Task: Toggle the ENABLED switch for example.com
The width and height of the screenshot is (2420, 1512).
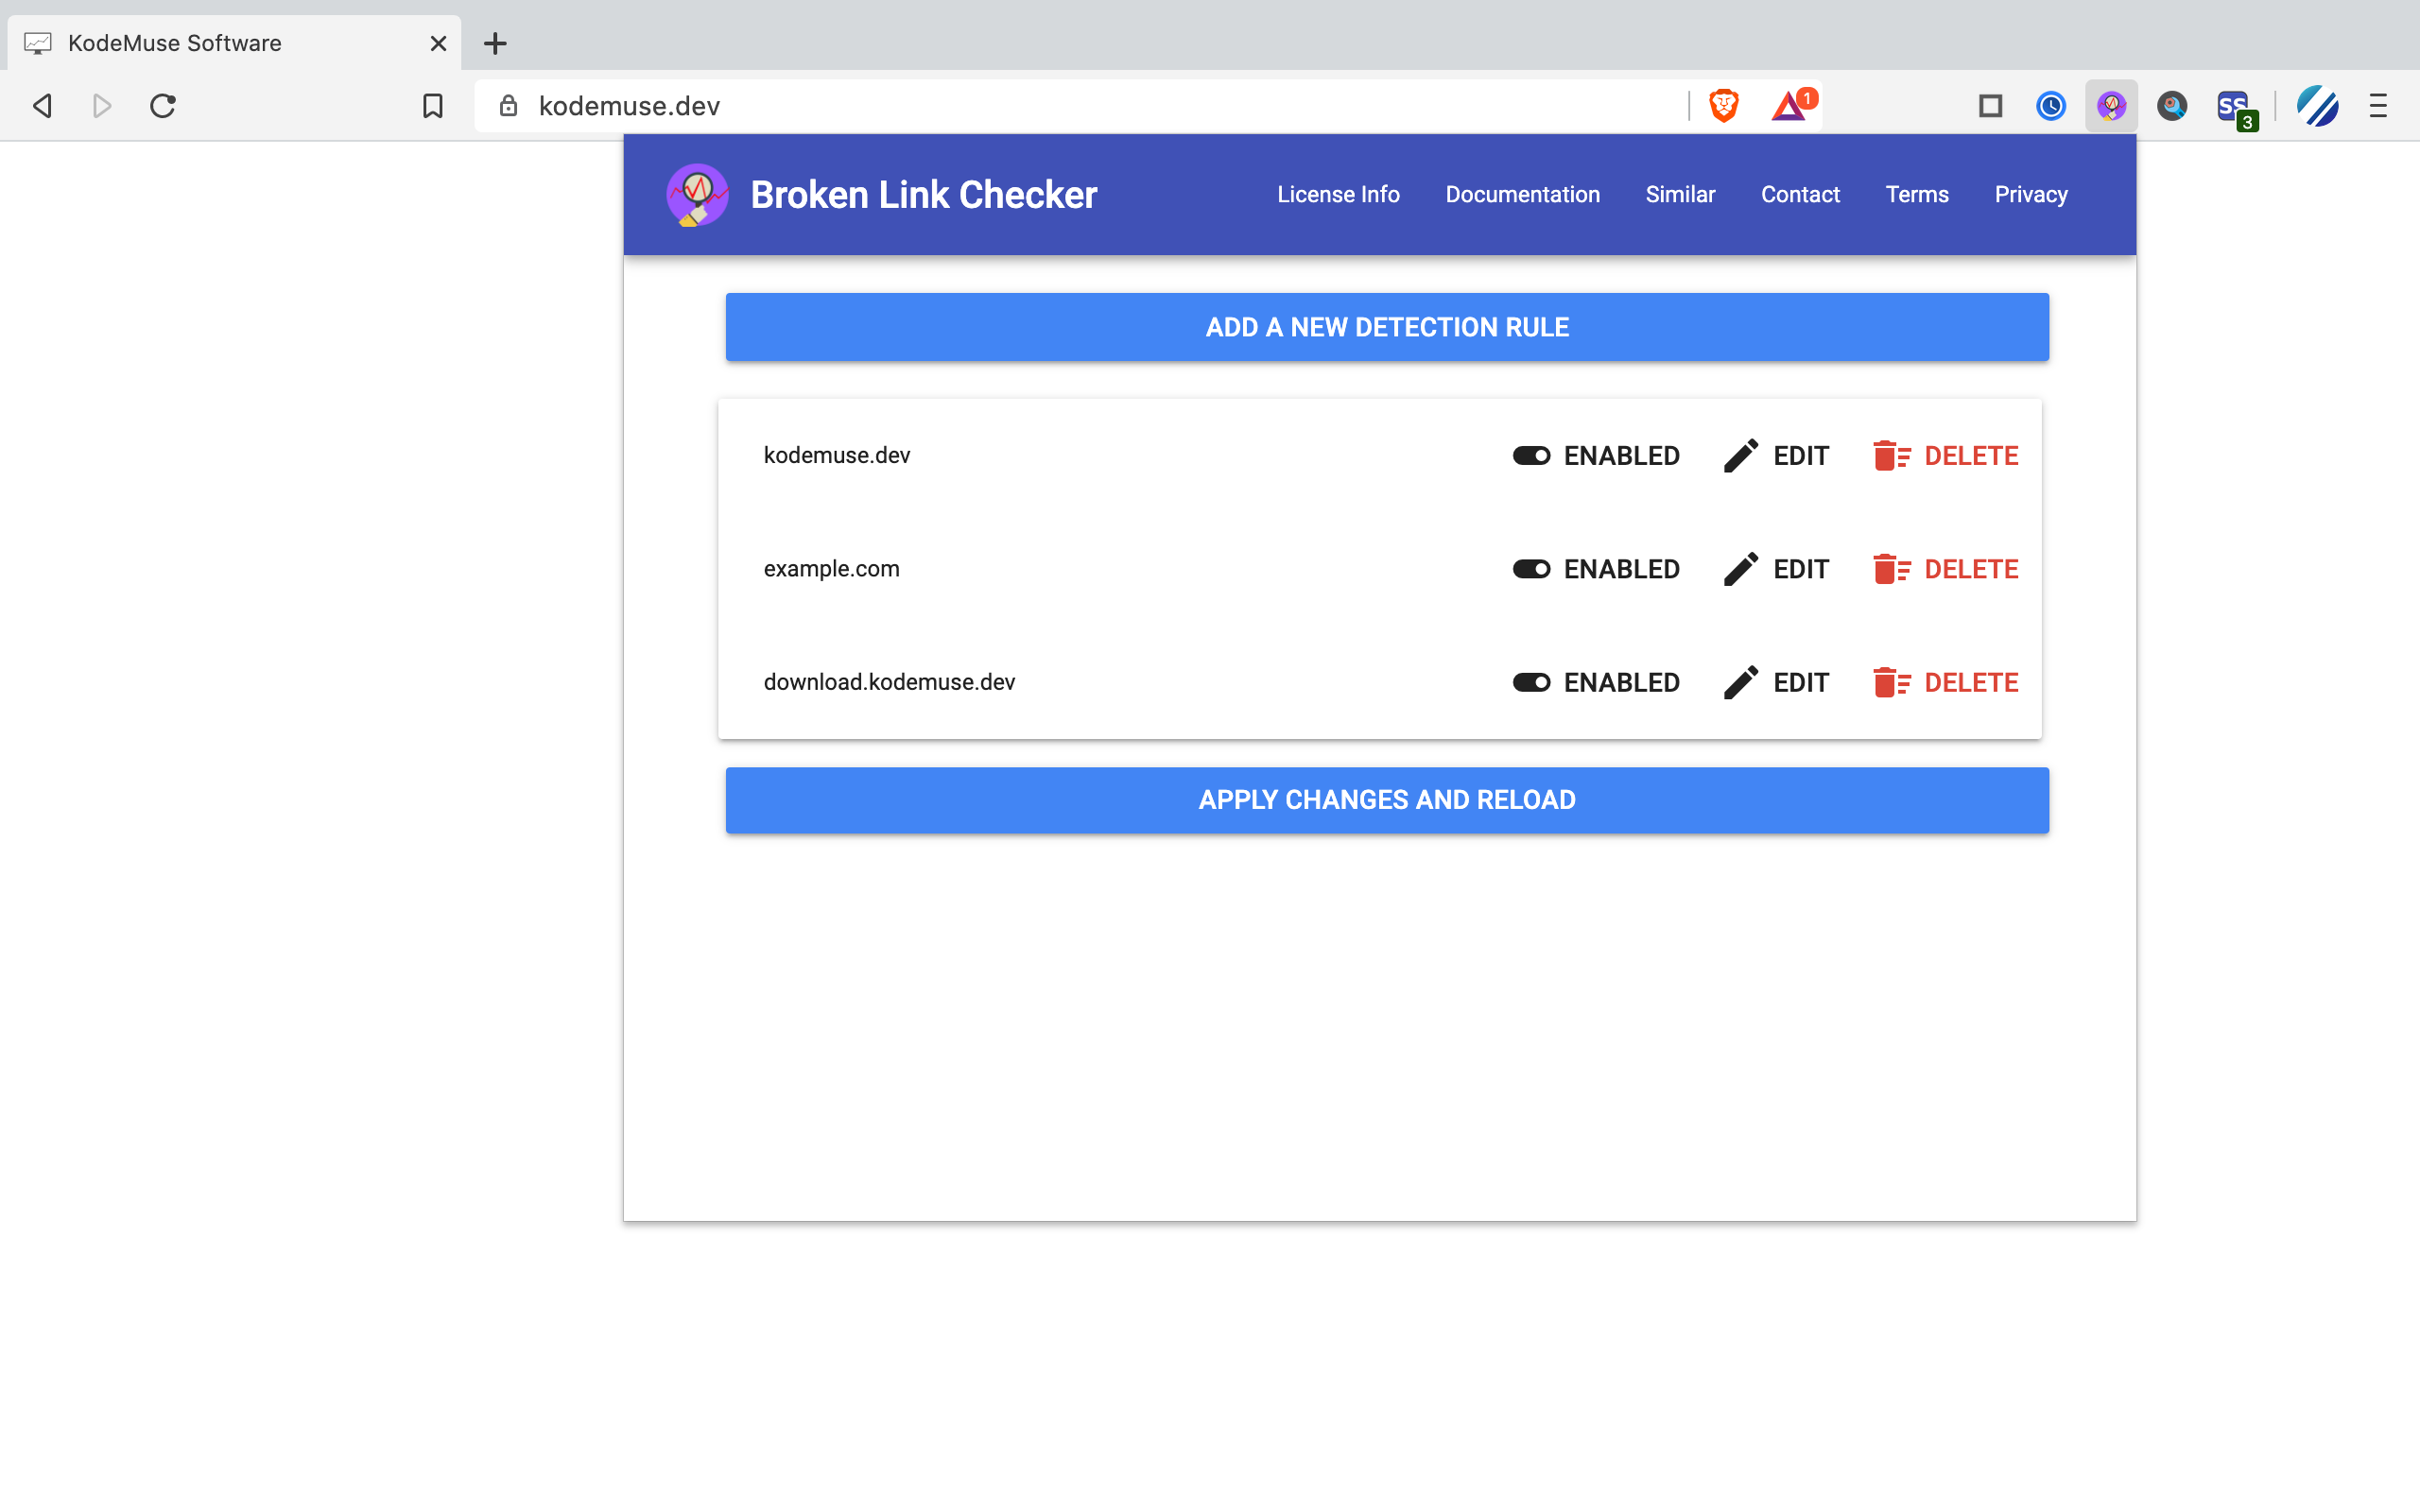Action: click(1531, 569)
